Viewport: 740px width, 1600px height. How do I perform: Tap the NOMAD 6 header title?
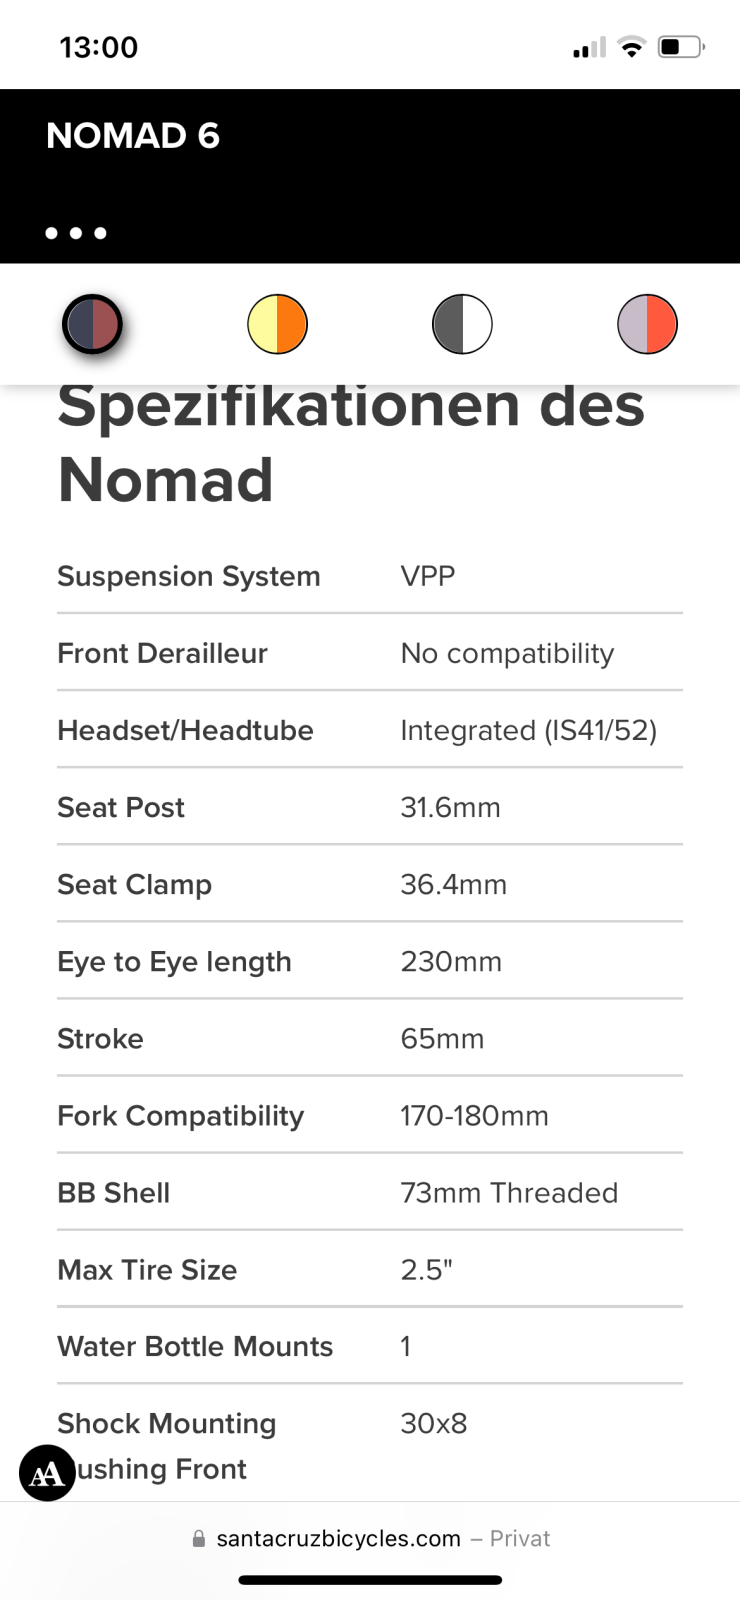click(133, 136)
